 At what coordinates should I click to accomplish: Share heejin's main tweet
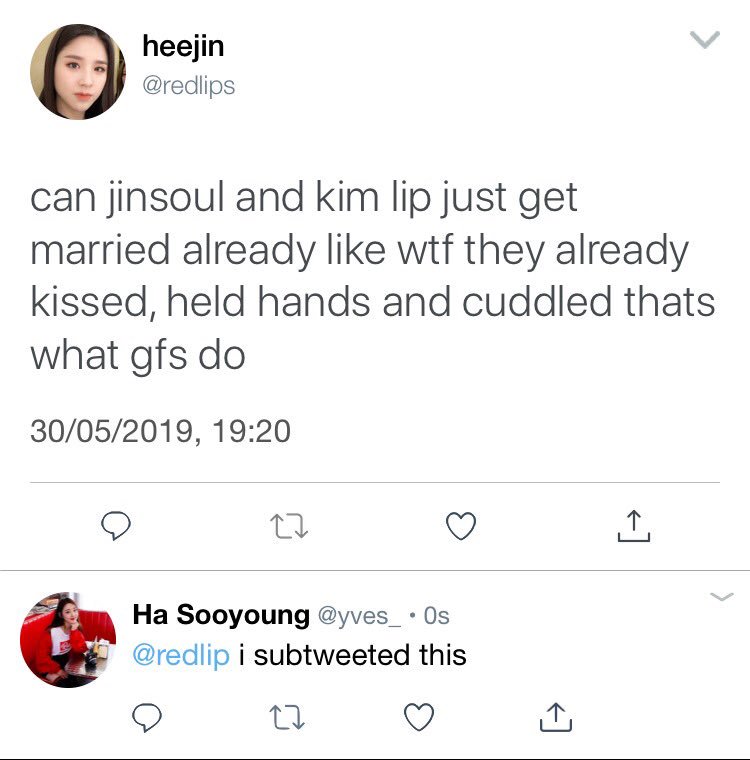click(x=634, y=526)
